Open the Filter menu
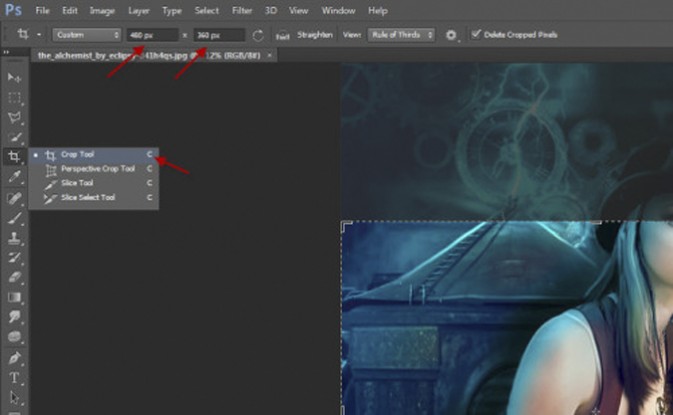Viewport: 673px width, 415px height. coord(242,10)
